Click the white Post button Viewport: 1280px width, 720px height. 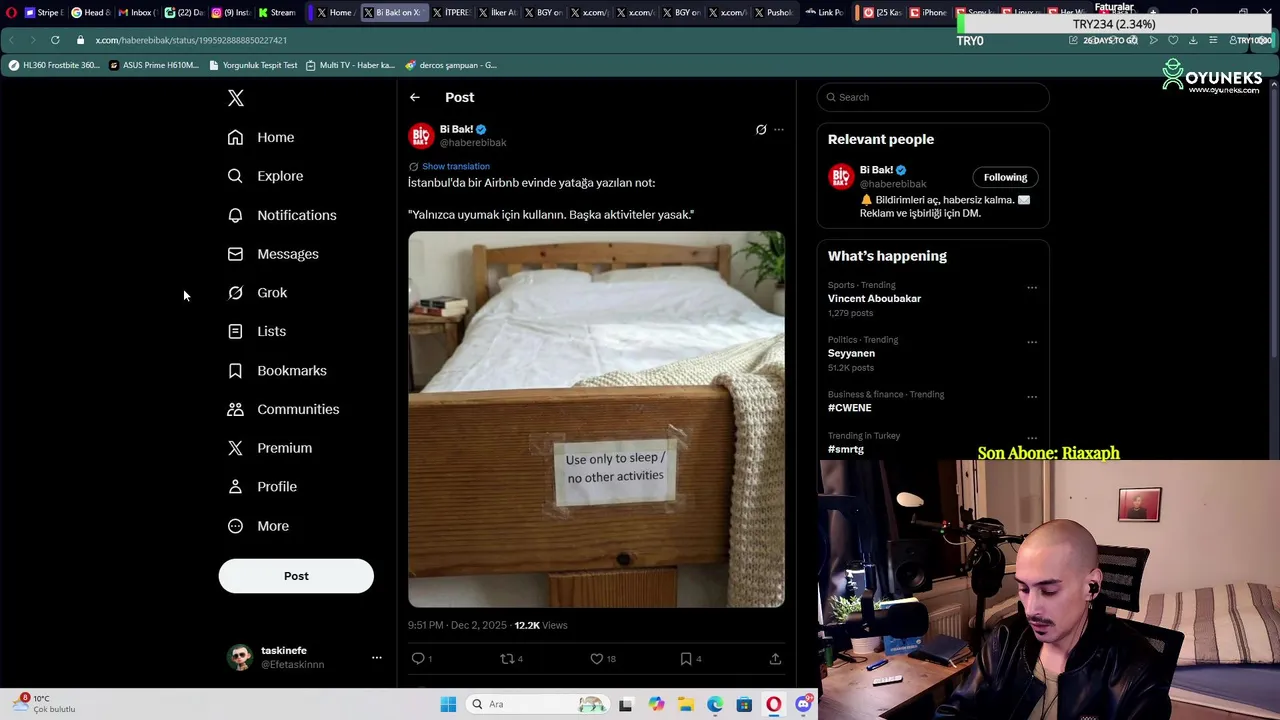[296, 576]
